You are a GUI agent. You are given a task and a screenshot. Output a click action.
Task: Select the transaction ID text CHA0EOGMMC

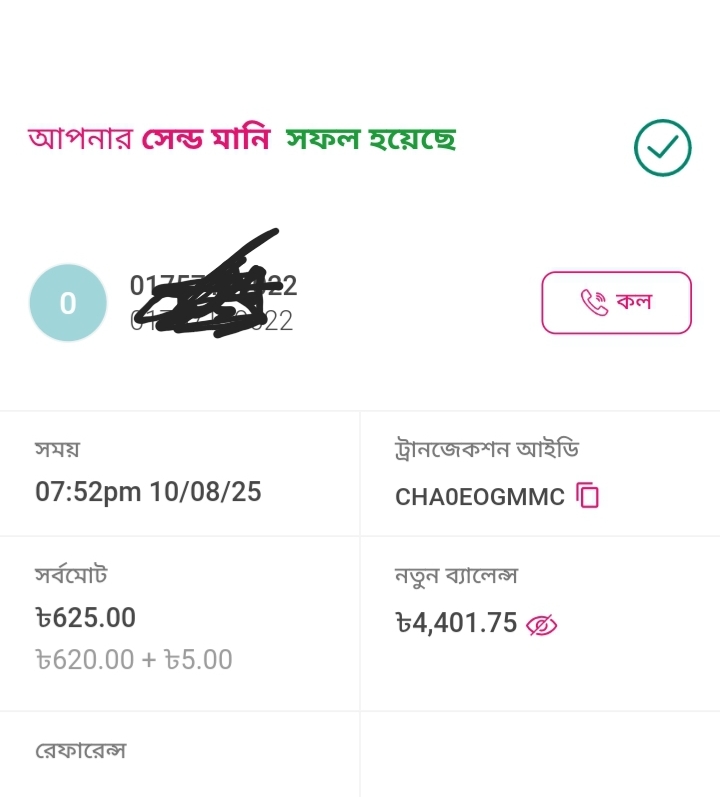pos(479,496)
